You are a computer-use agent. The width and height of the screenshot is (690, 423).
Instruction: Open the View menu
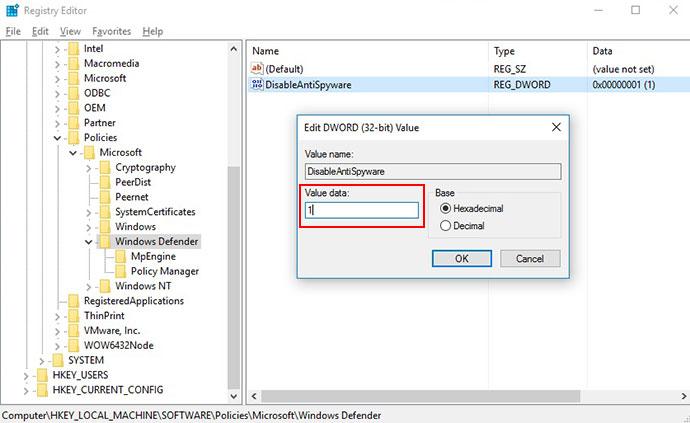70,31
